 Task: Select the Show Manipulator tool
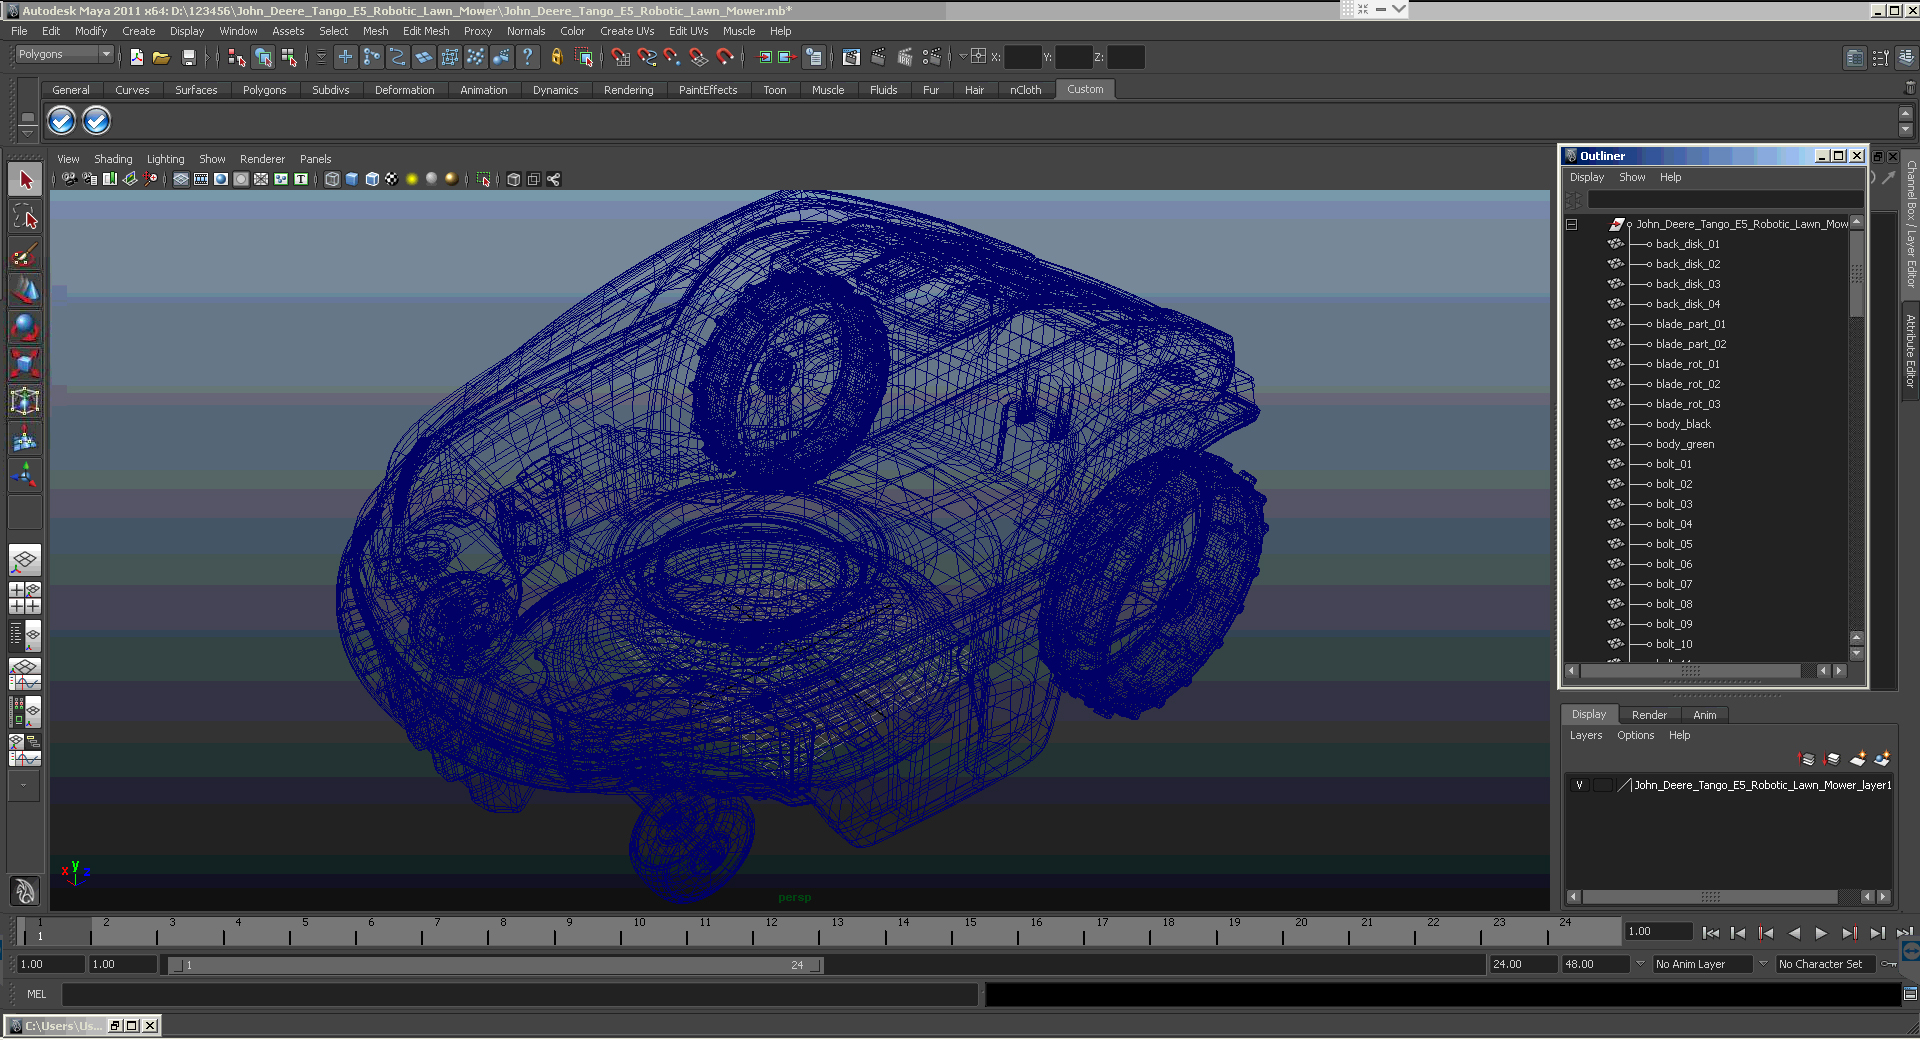[25, 475]
